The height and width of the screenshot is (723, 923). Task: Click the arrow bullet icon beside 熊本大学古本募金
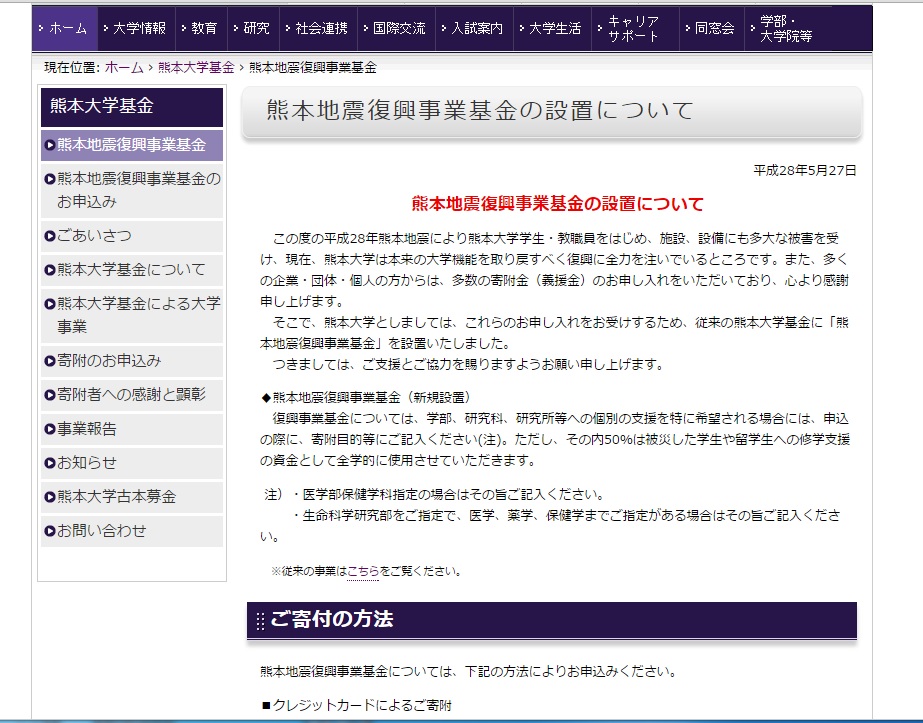[x=50, y=497]
